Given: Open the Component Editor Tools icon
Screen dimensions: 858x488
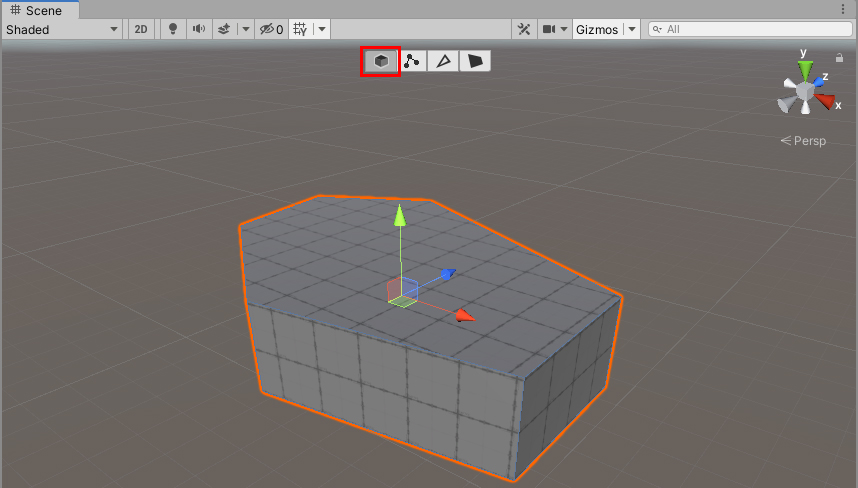Looking at the screenshot, I should pos(524,30).
